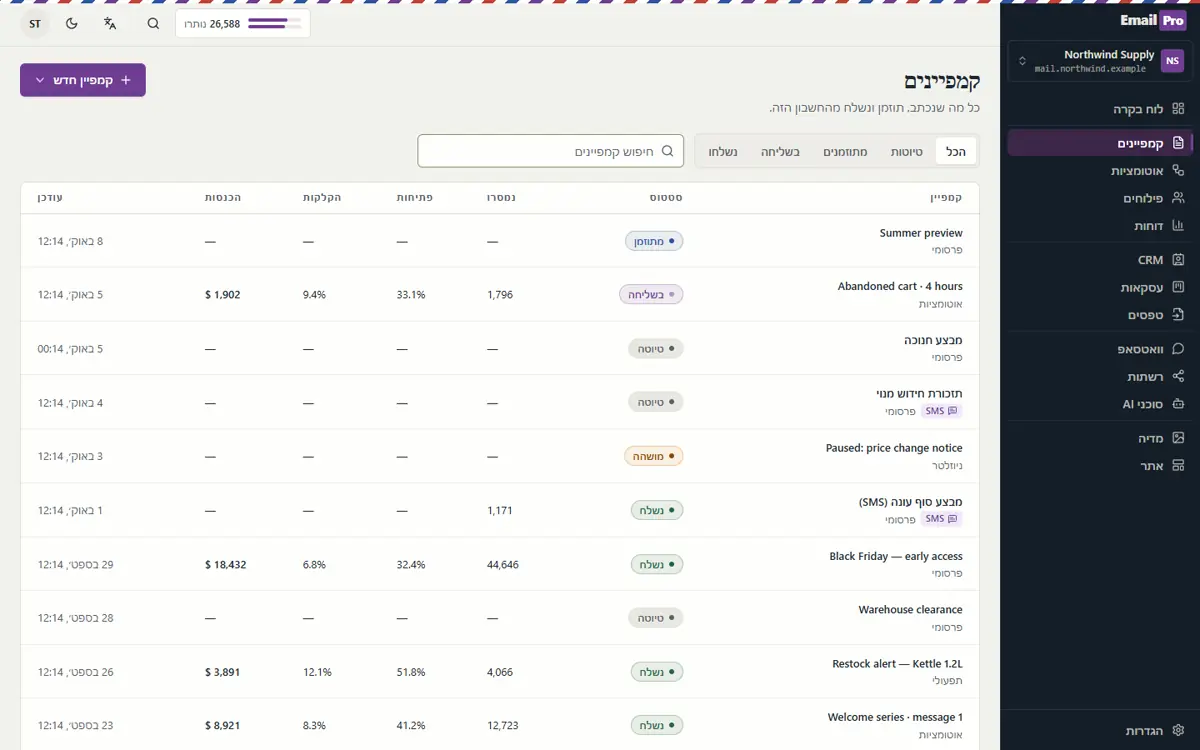Open the language translate icon
1200x750 pixels.
click(110, 24)
